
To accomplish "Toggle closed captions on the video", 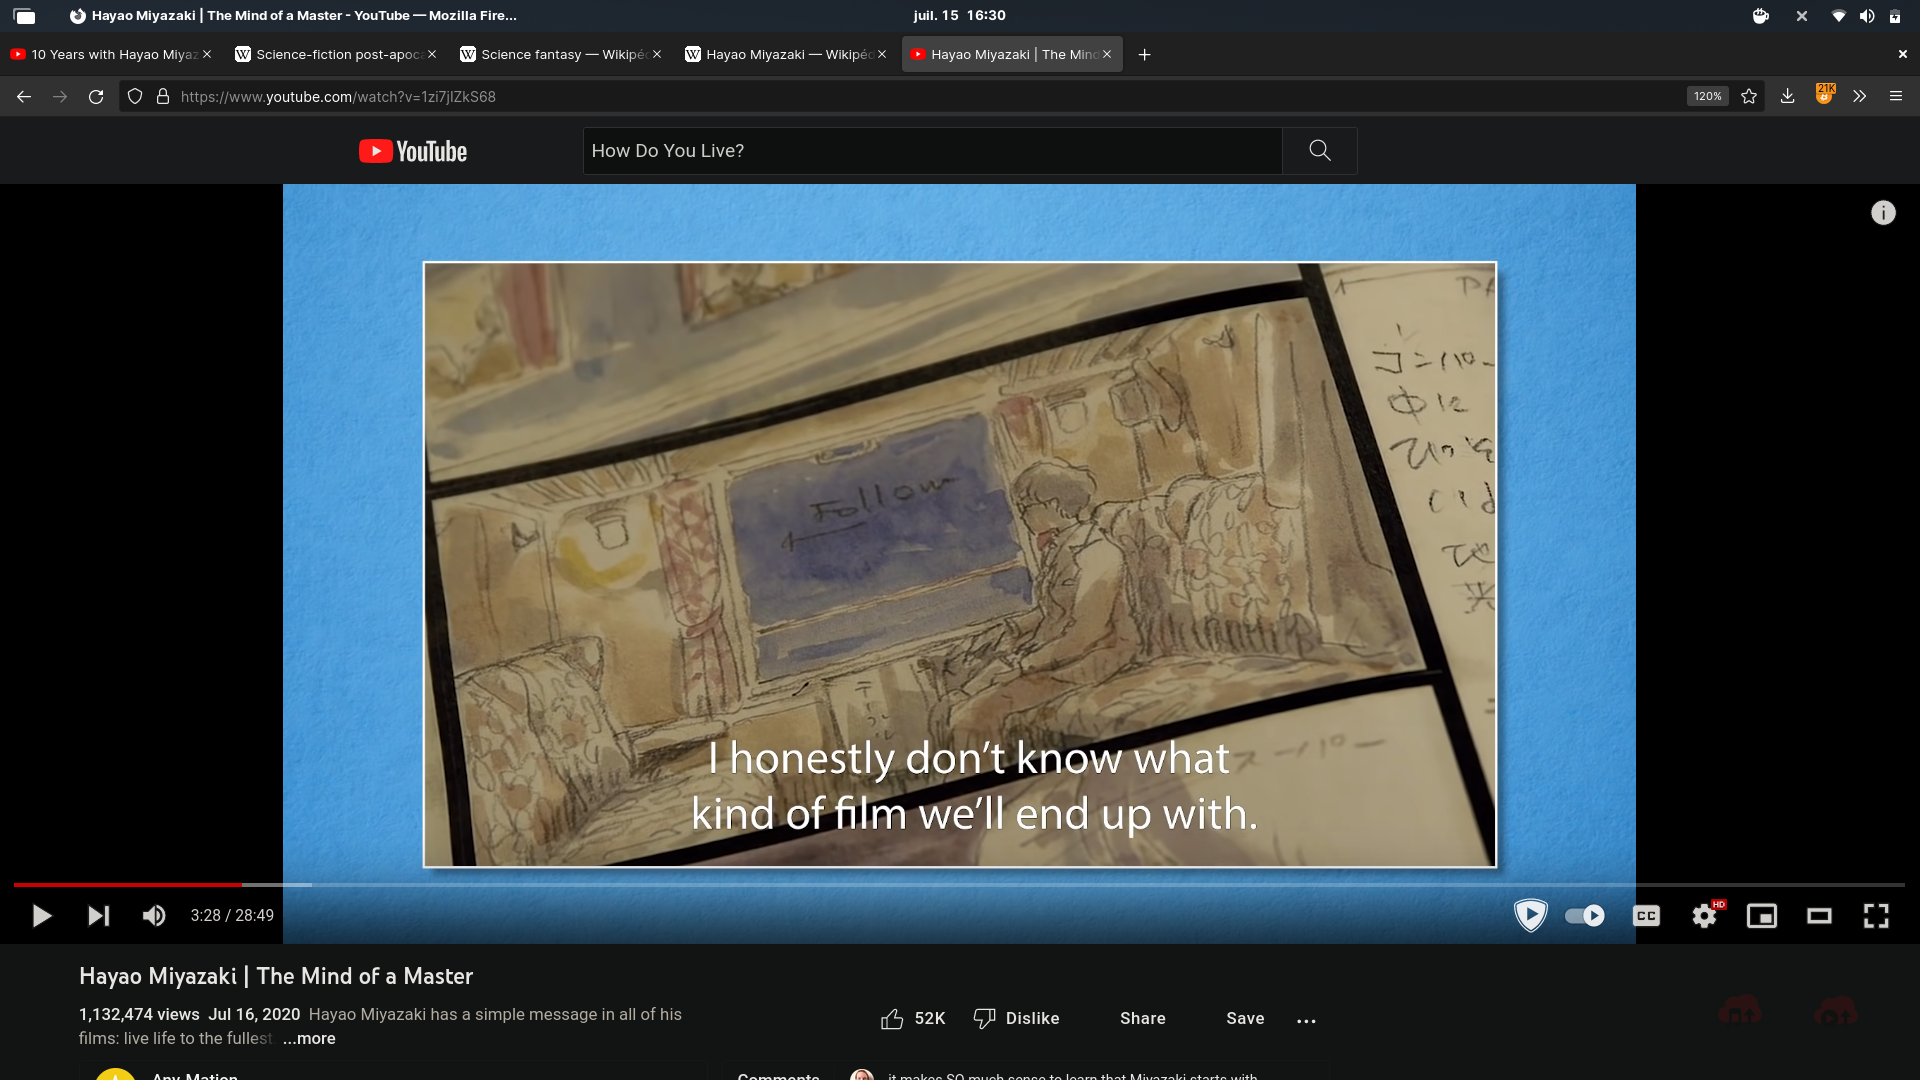I will (1646, 916).
